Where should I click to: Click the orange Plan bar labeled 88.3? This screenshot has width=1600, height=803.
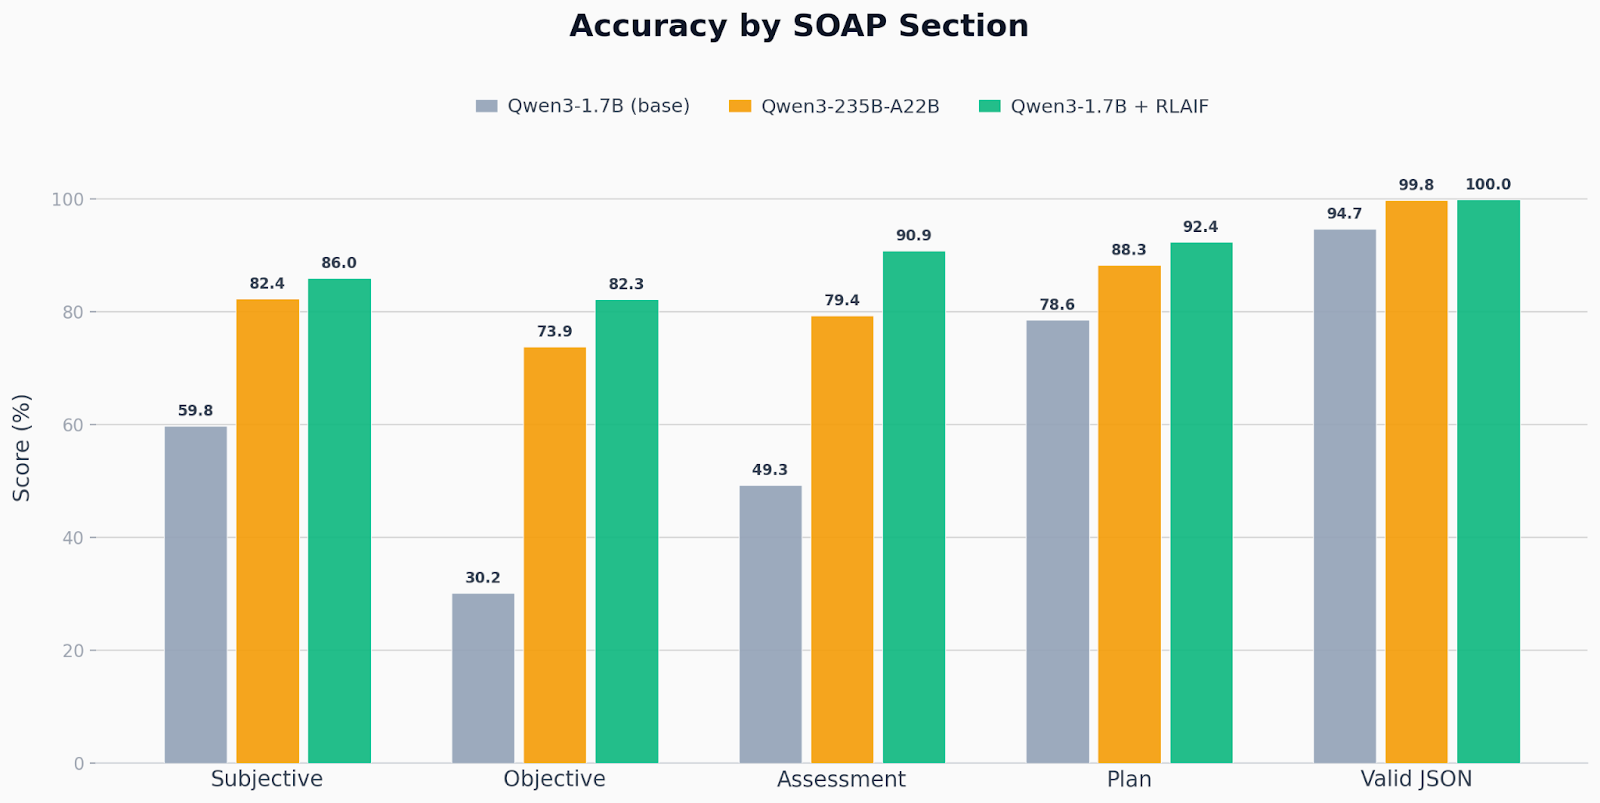point(1129,514)
